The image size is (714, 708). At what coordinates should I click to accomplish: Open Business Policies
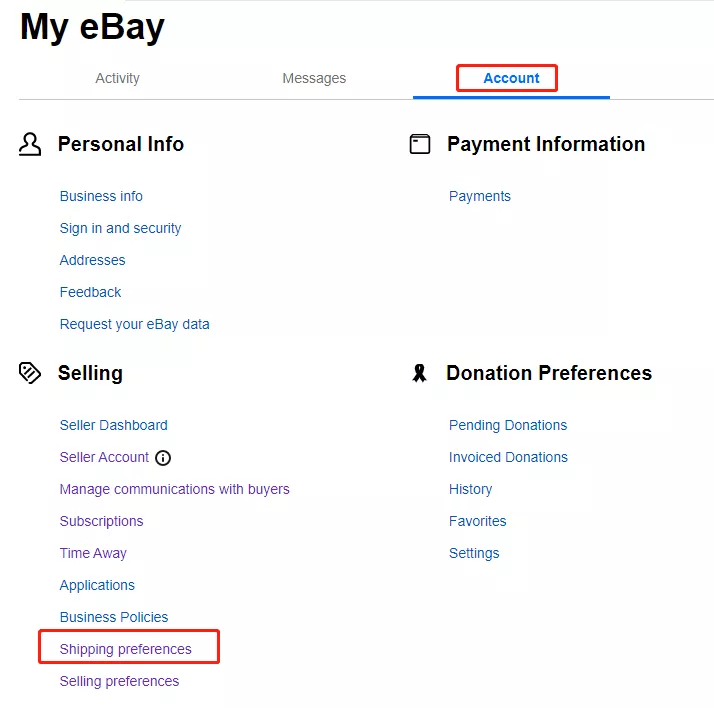(x=113, y=617)
